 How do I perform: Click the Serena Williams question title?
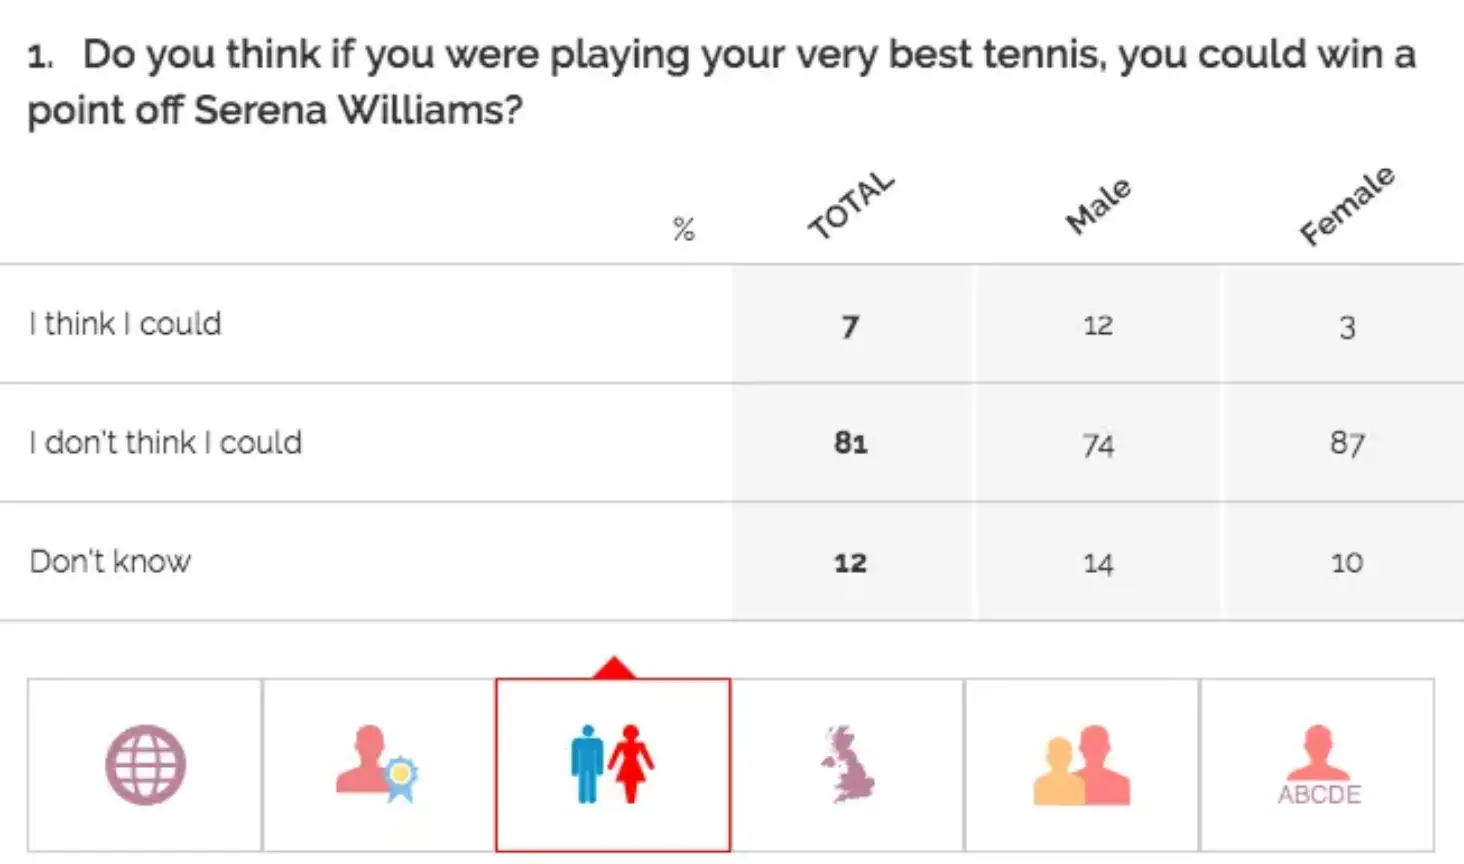[x=720, y=81]
